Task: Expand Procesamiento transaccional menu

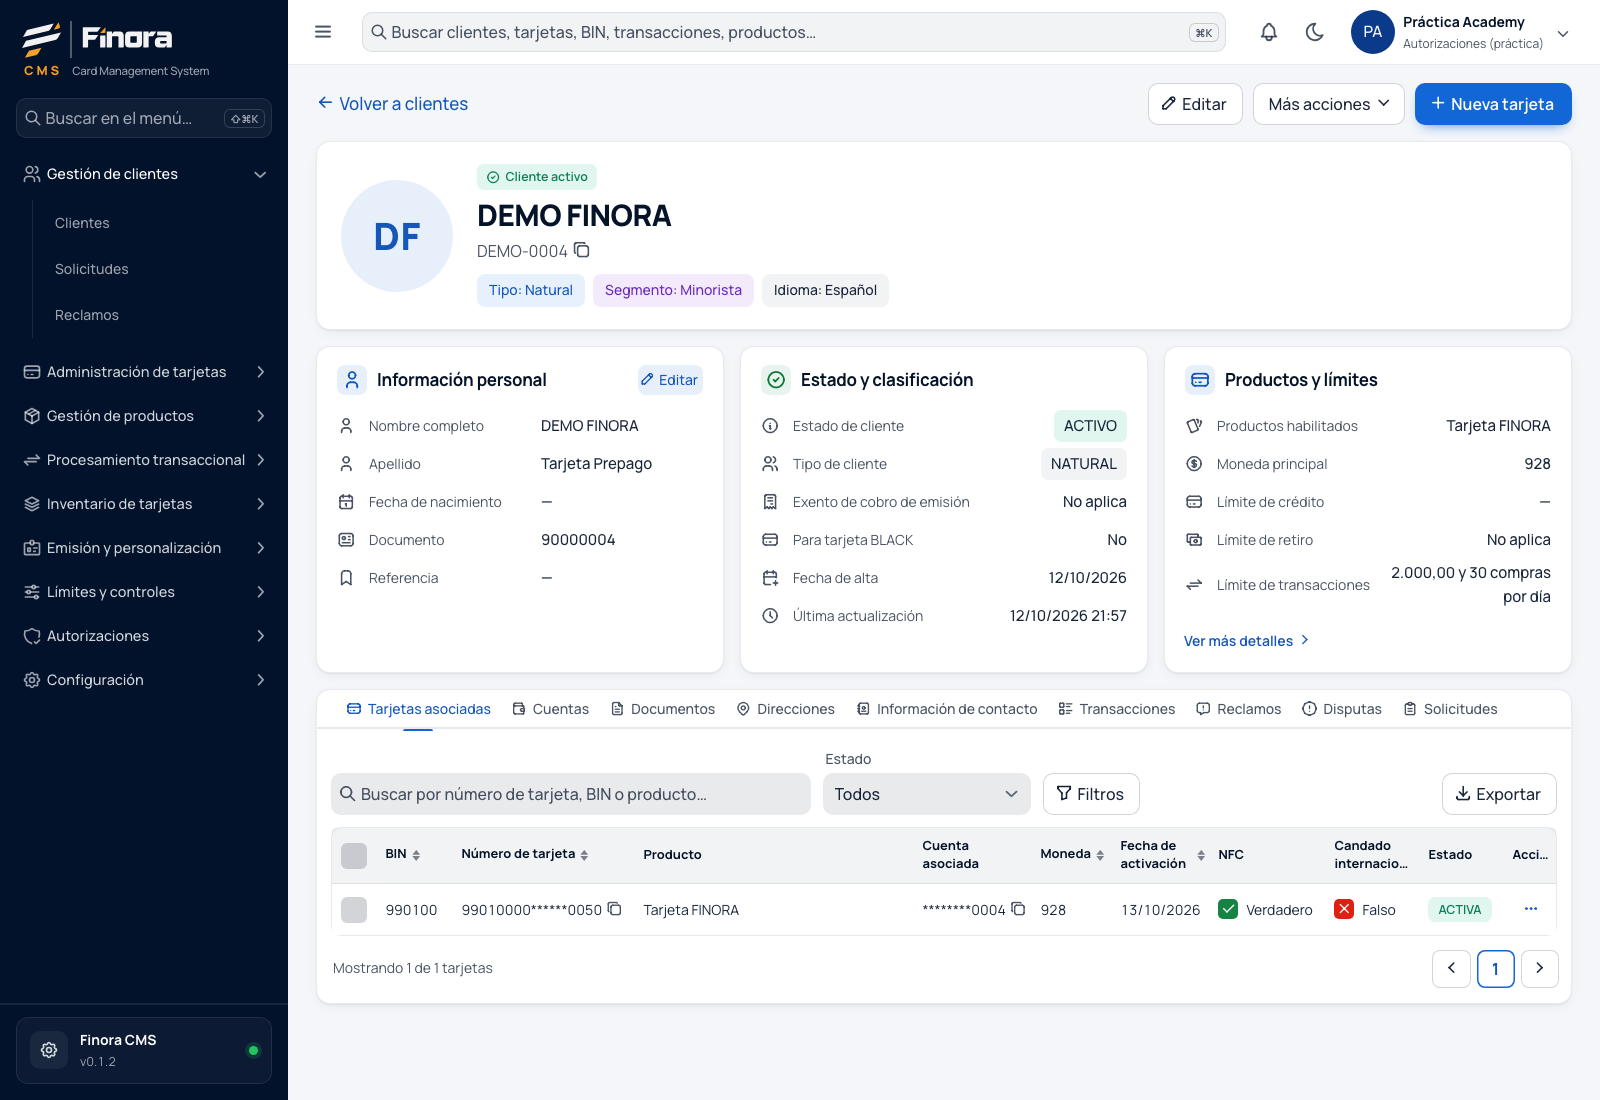Action: [x=144, y=460]
